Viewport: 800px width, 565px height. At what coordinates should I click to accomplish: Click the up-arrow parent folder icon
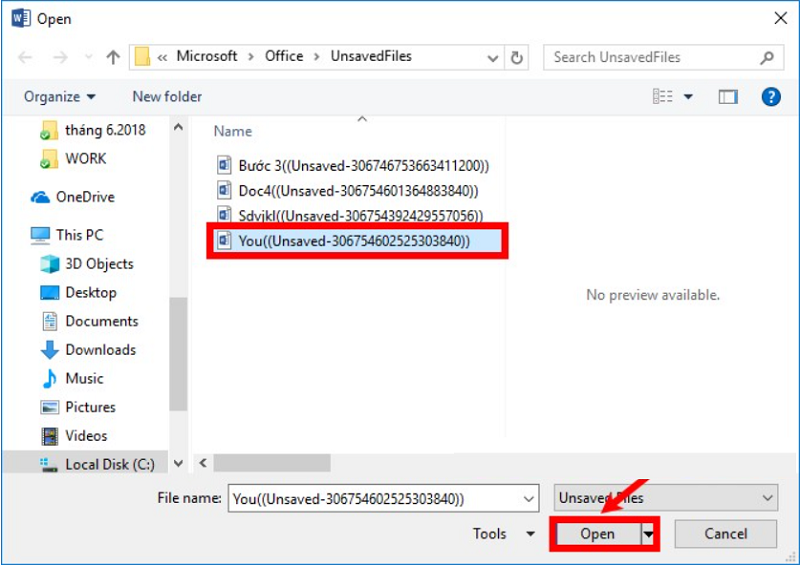coord(113,57)
